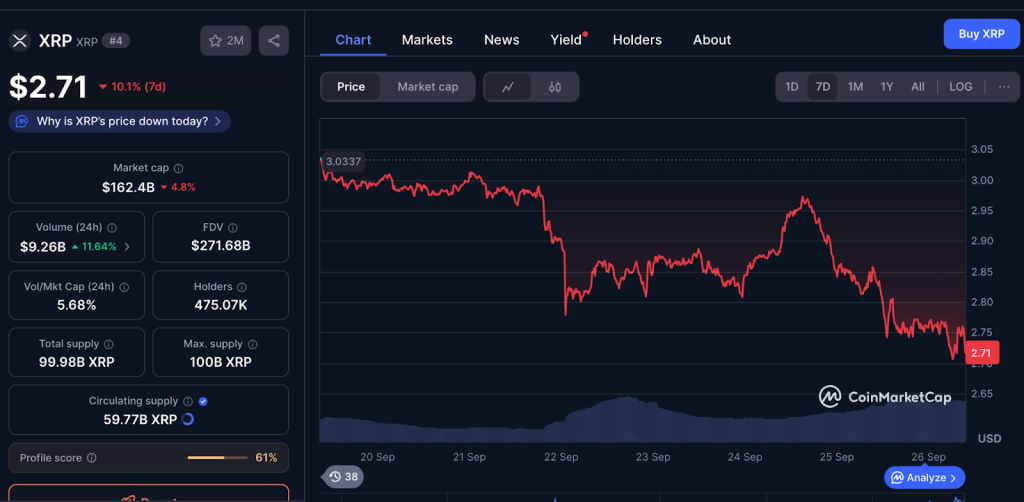
Task: Select the line chart icon
Action: 507,87
